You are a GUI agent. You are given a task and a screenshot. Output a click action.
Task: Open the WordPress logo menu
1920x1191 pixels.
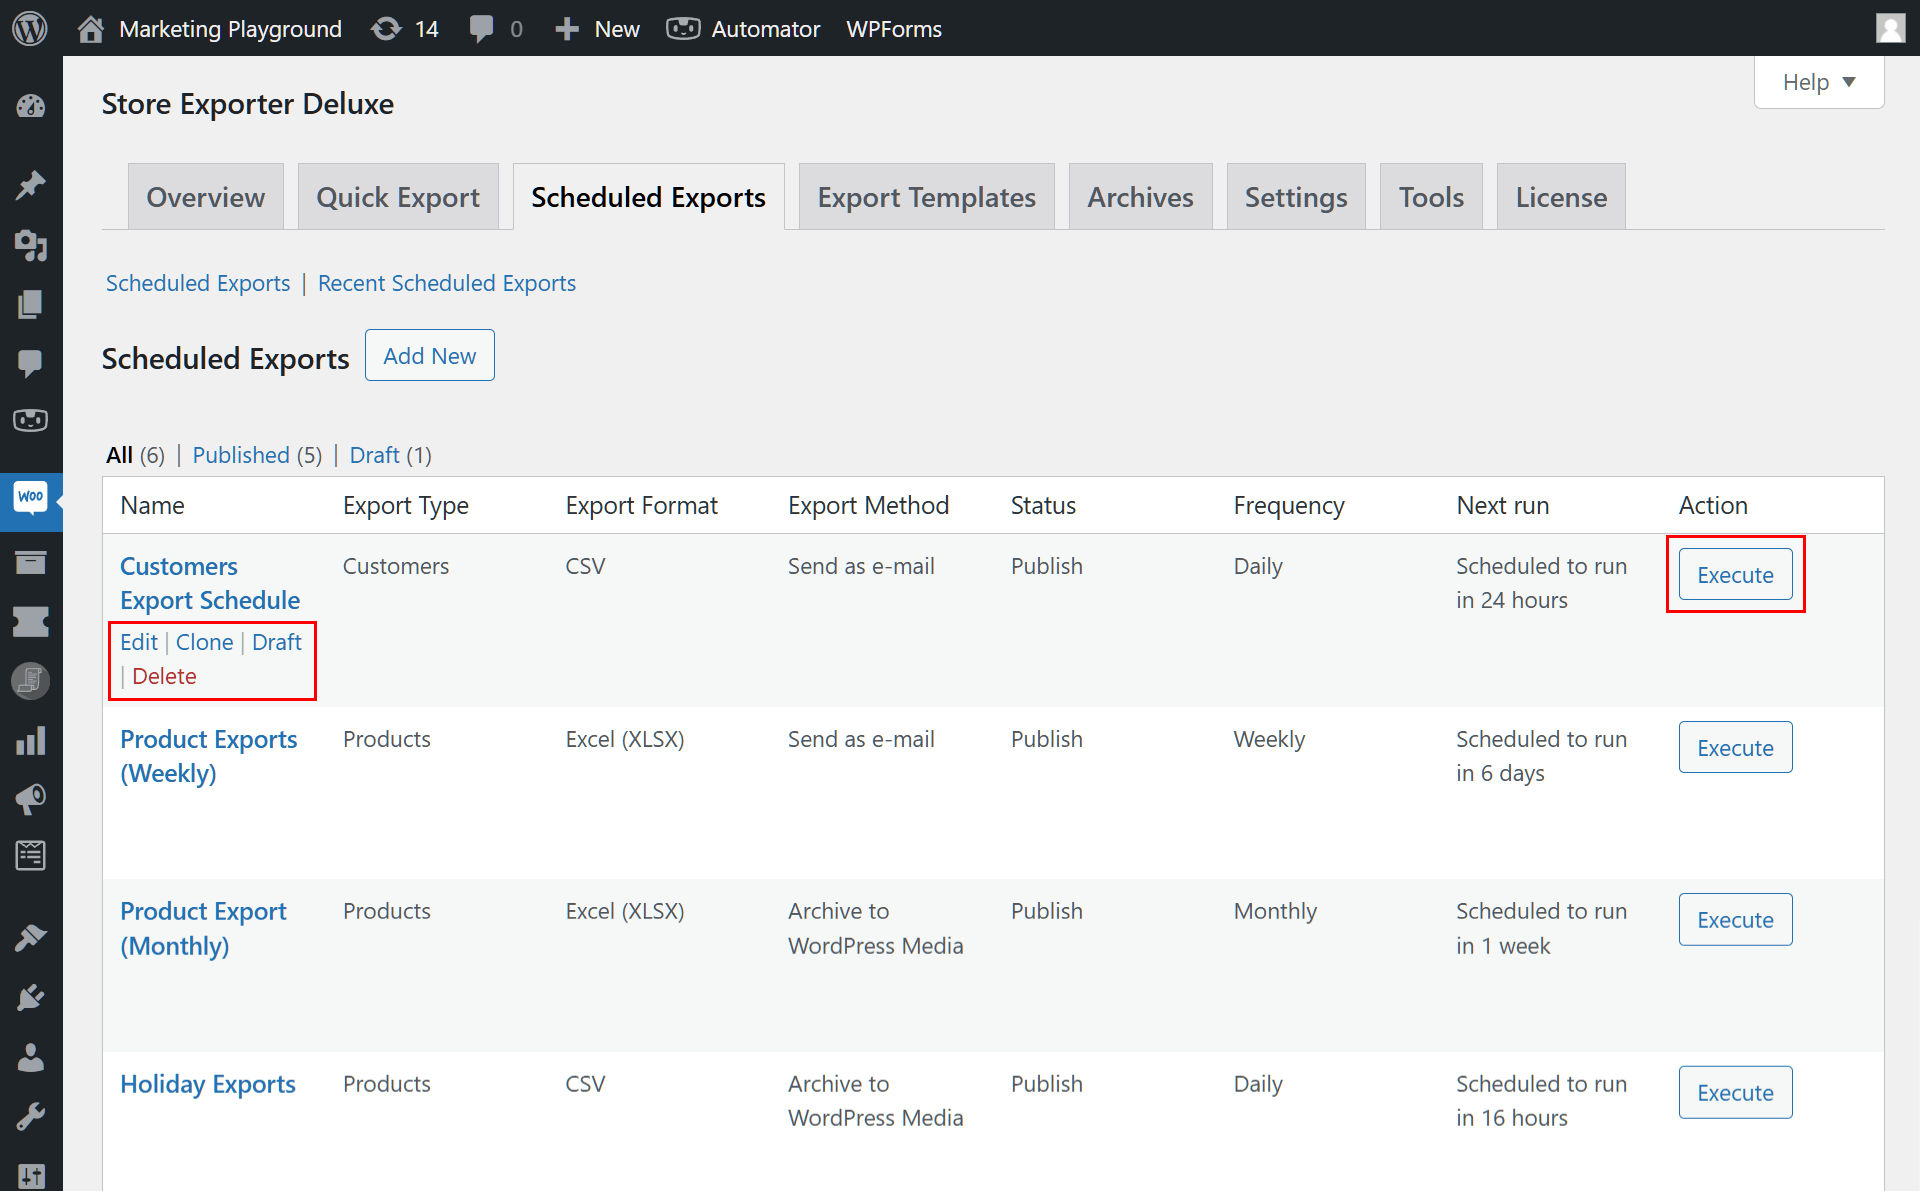coord(30,28)
